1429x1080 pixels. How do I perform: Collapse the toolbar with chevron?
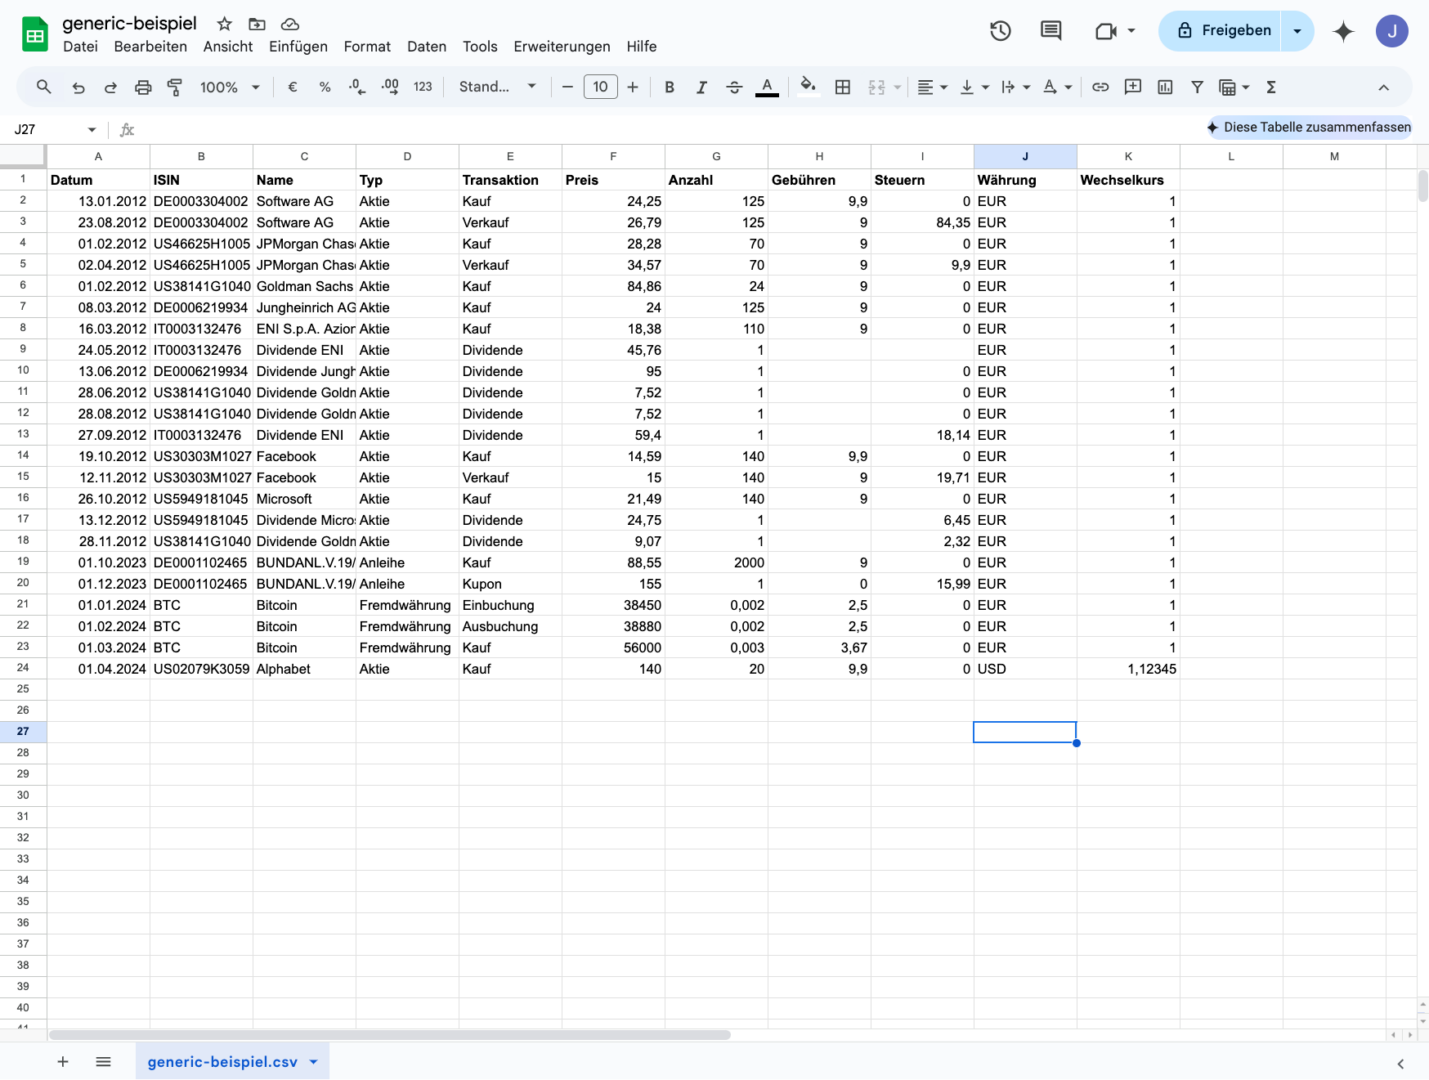point(1384,87)
